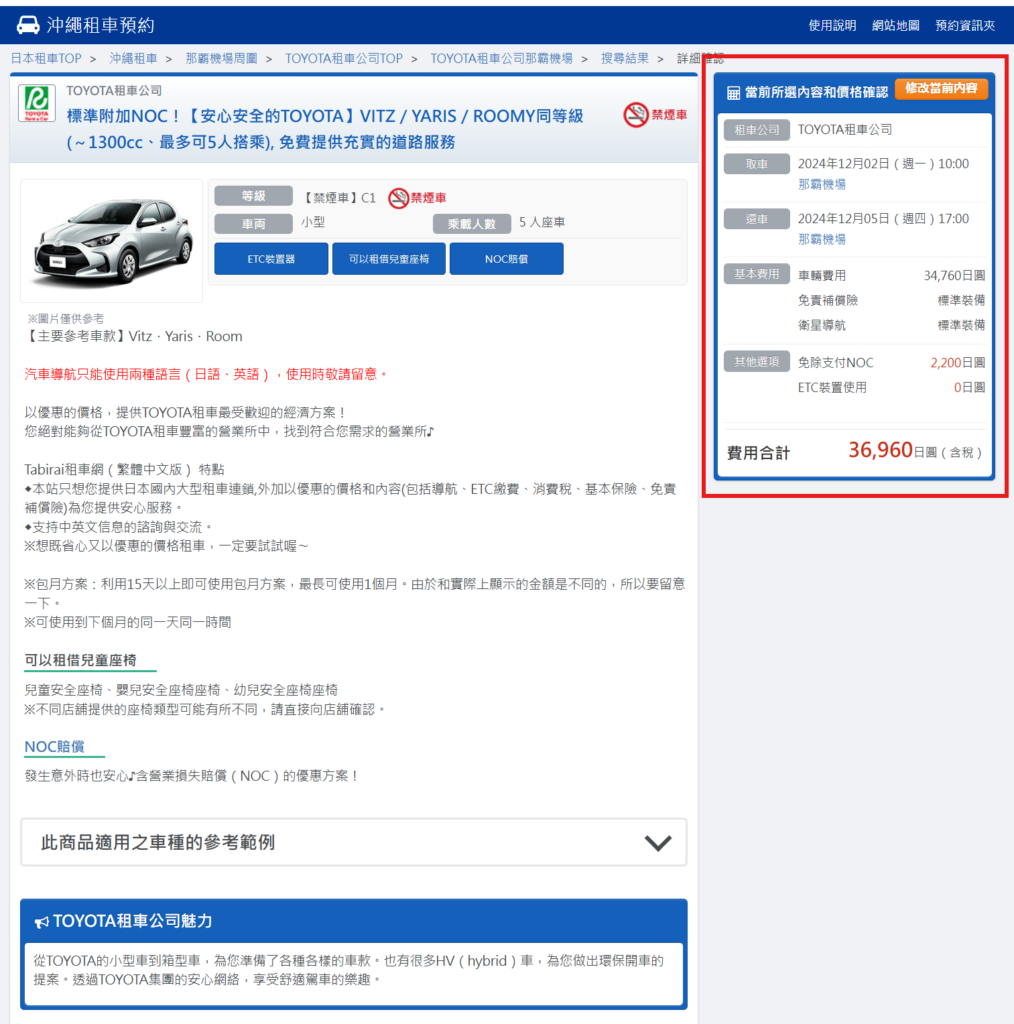Image resolution: width=1014 pixels, height=1024 pixels.
Task: Go to 那霸機場周圍 breadcrumb
Action: click(221, 58)
